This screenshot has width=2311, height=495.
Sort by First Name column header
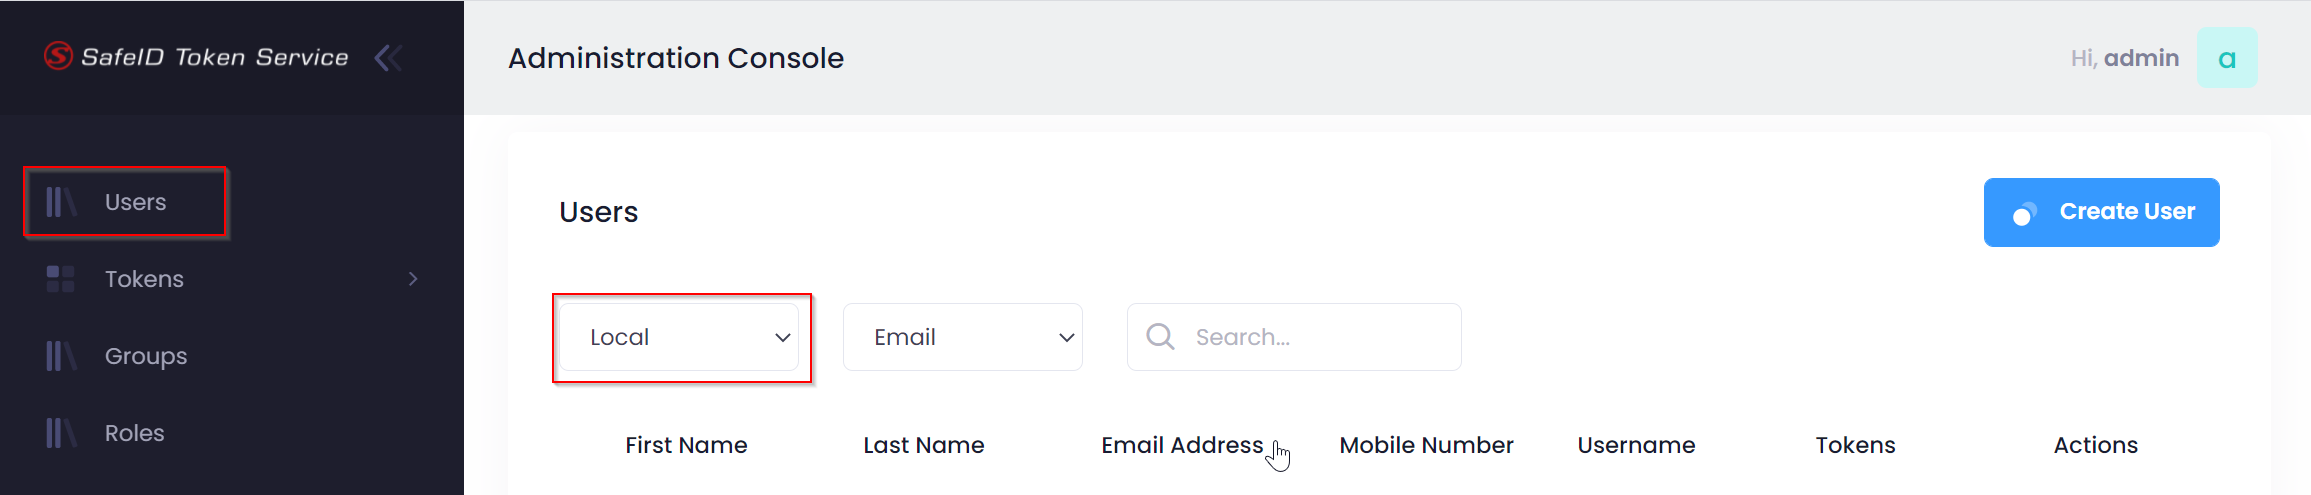686,445
